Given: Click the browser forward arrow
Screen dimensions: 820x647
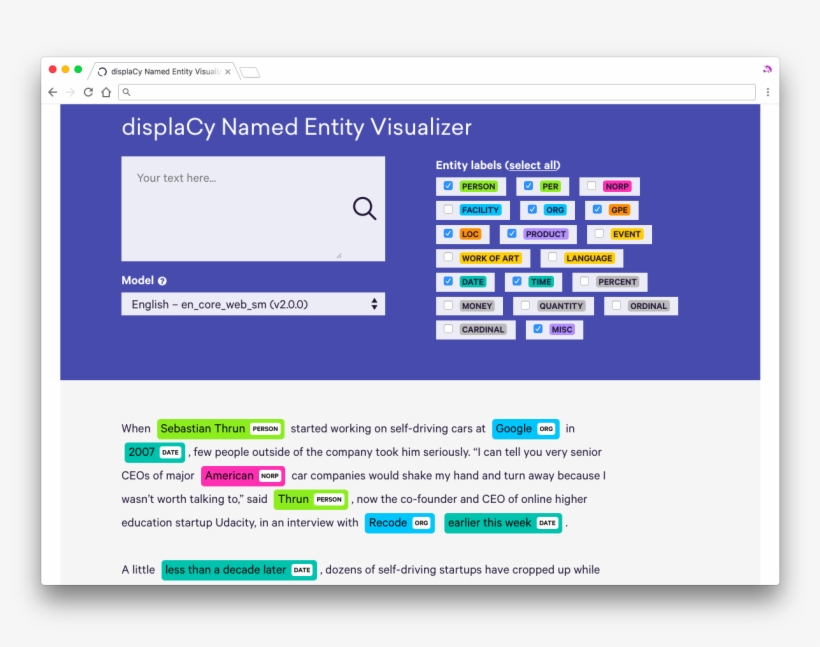Looking at the screenshot, I should pyautogui.click(x=69, y=92).
